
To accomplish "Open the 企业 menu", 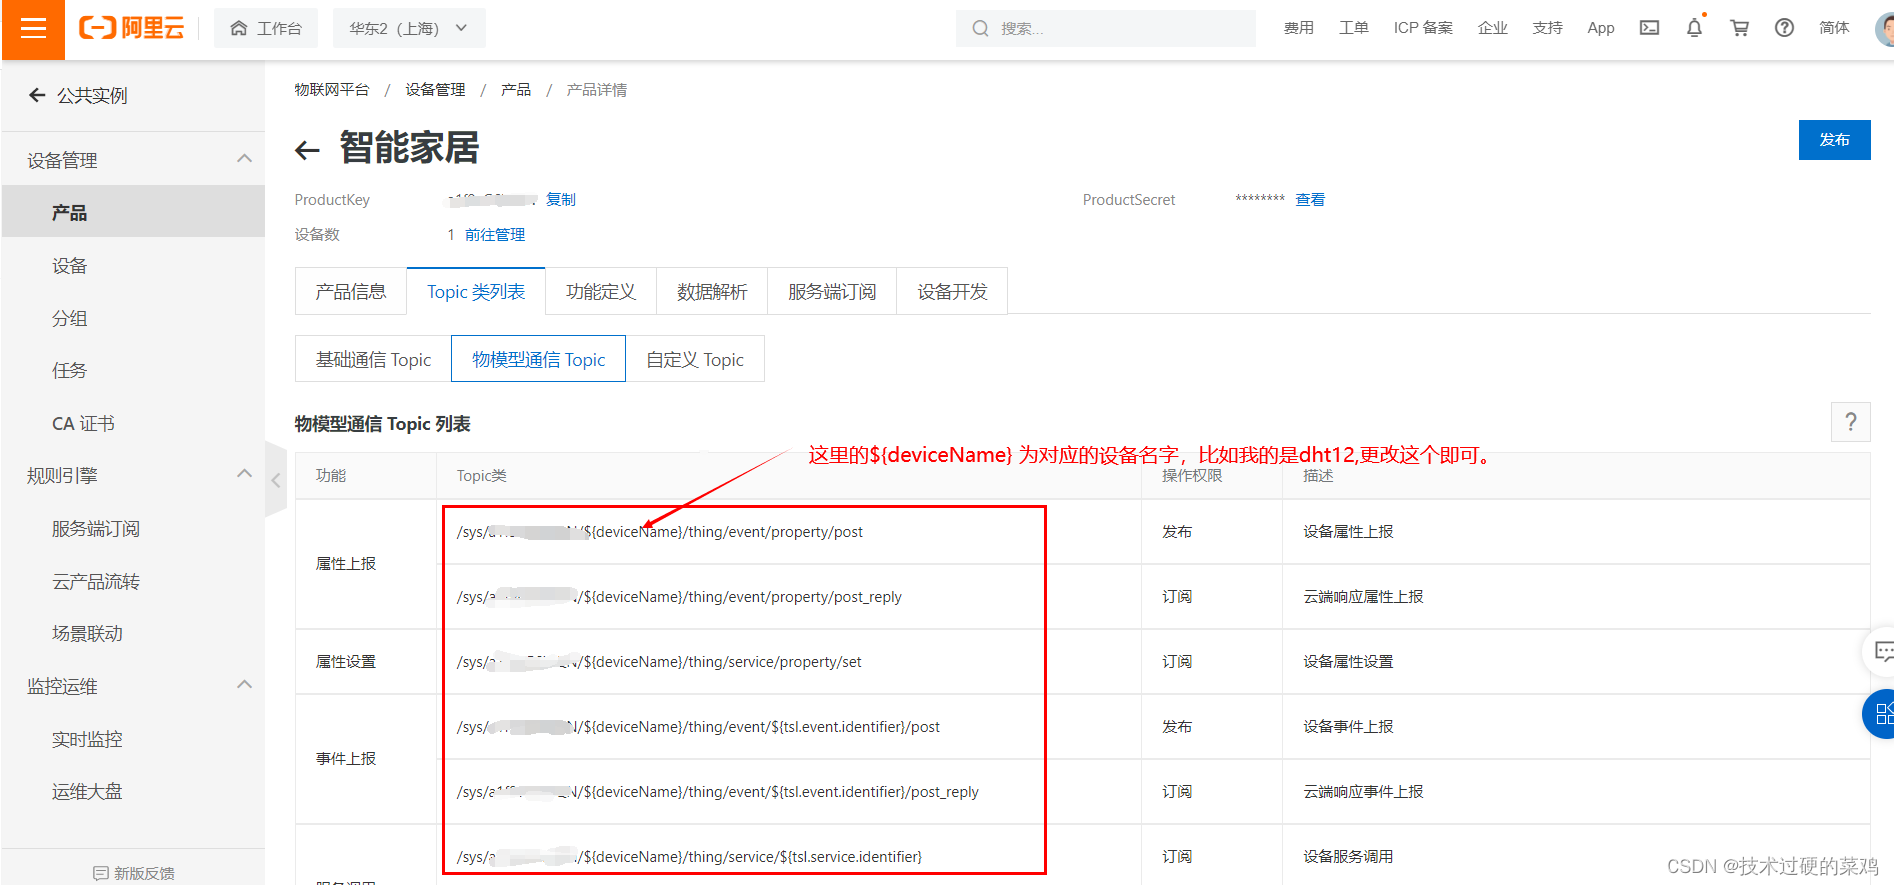I will point(1493,28).
